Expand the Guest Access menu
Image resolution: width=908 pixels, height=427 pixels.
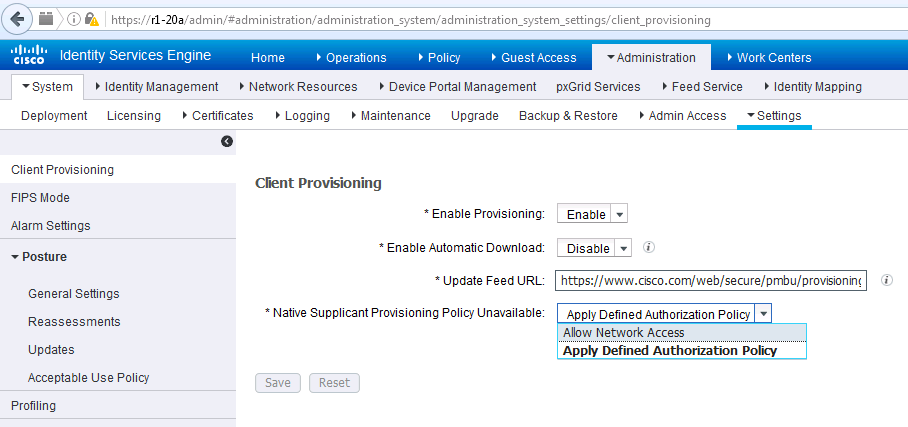(x=533, y=58)
